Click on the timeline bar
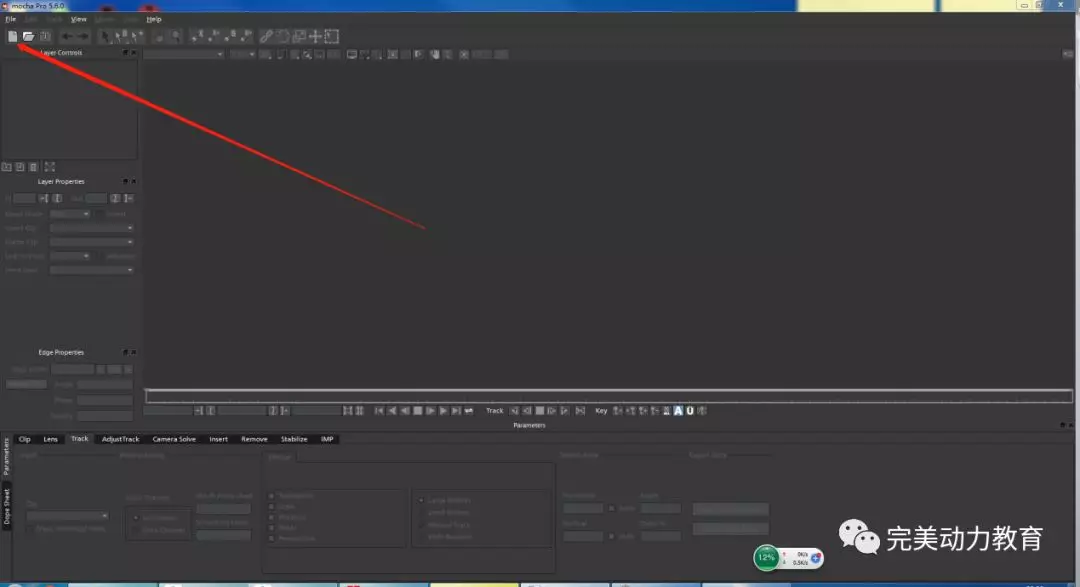Image resolution: width=1080 pixels, height=587 pixels. point(600,396)
